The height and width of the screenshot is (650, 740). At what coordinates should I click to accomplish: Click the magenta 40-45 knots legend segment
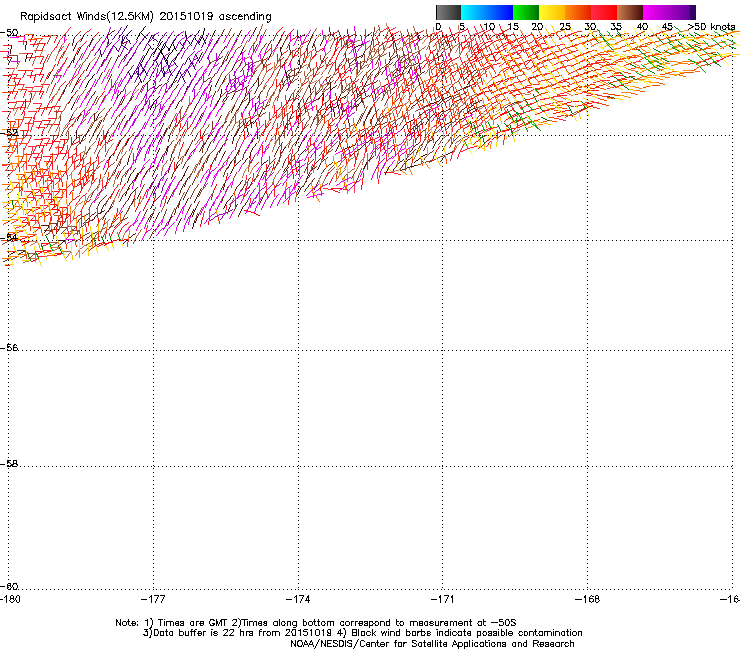[x=656, y=12]
